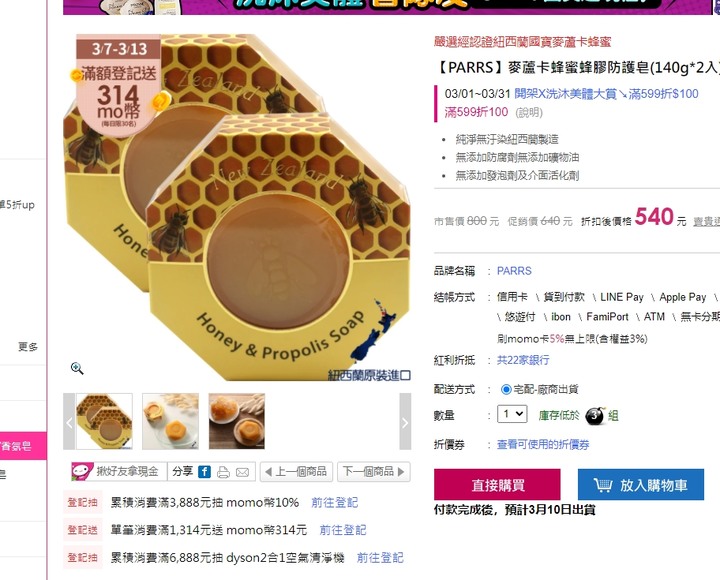Expand 更多 in the left sidebar
This screenshot has height=580, width=720.
[28, 347]
